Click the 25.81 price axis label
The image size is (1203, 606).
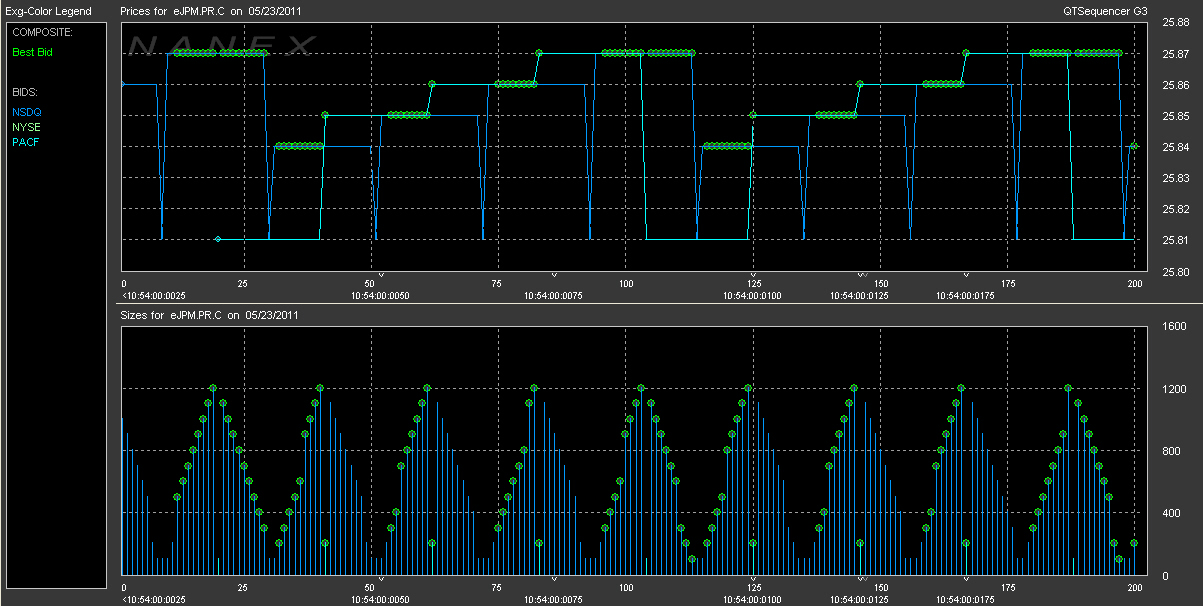pyautogui.click(x=1174, y=240)
